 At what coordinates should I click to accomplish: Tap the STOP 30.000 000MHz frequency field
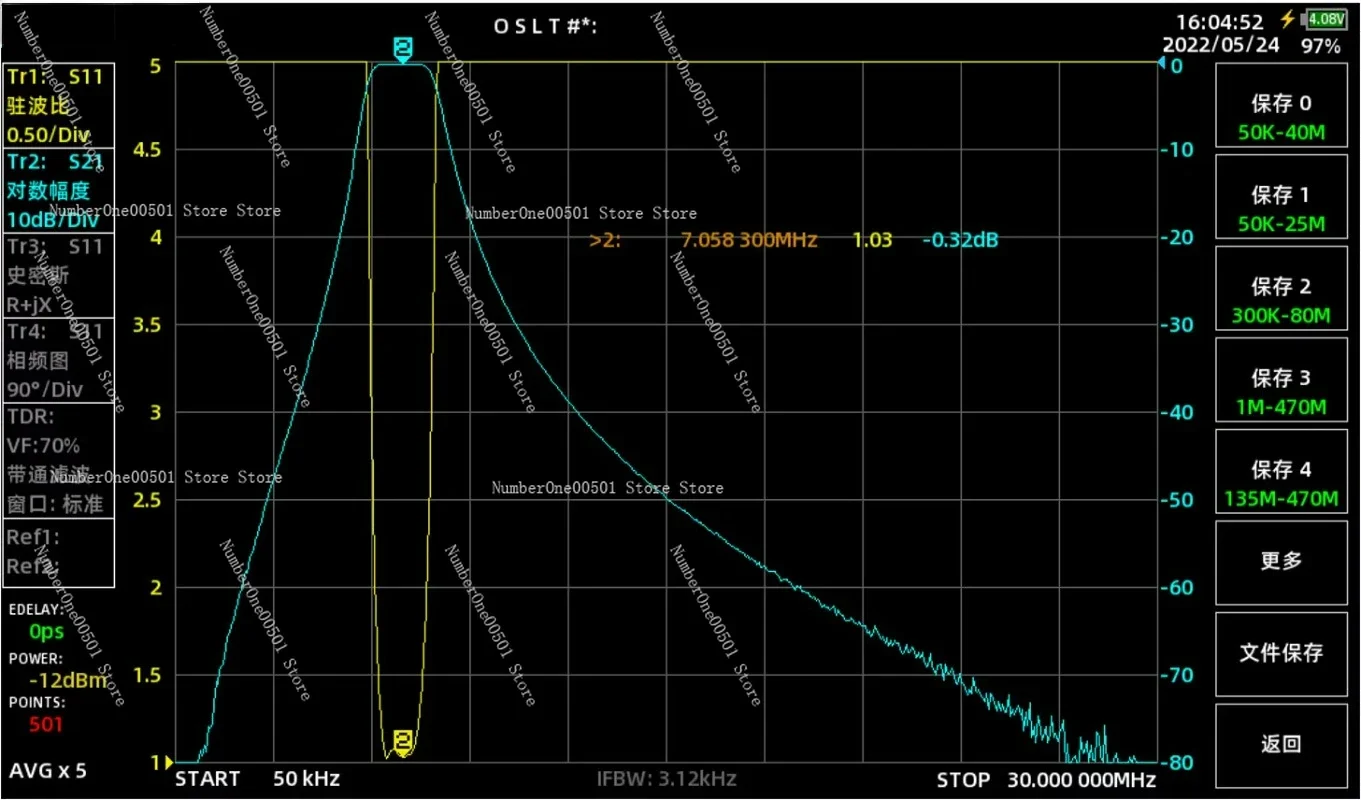point(1046,780)
